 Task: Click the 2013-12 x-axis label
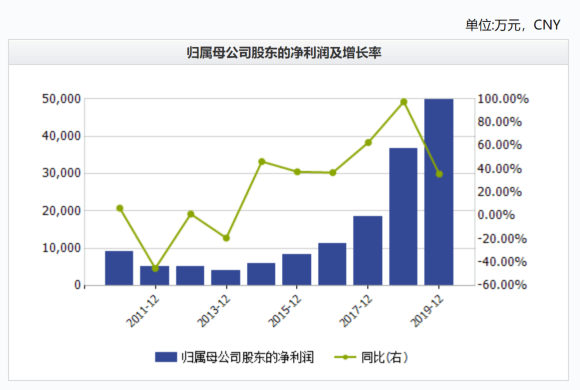[x=214, y=311]
